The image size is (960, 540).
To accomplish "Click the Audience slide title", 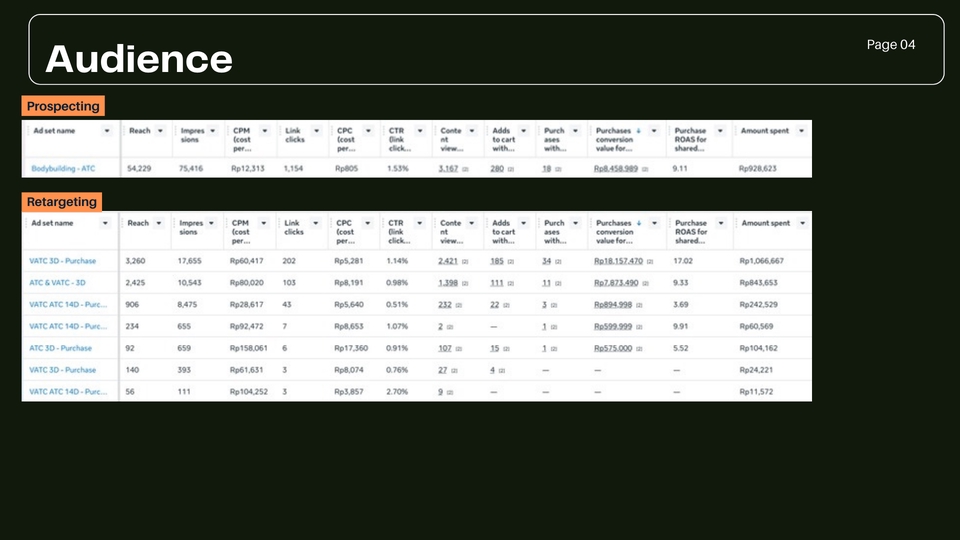I will [x=139, y=59].
